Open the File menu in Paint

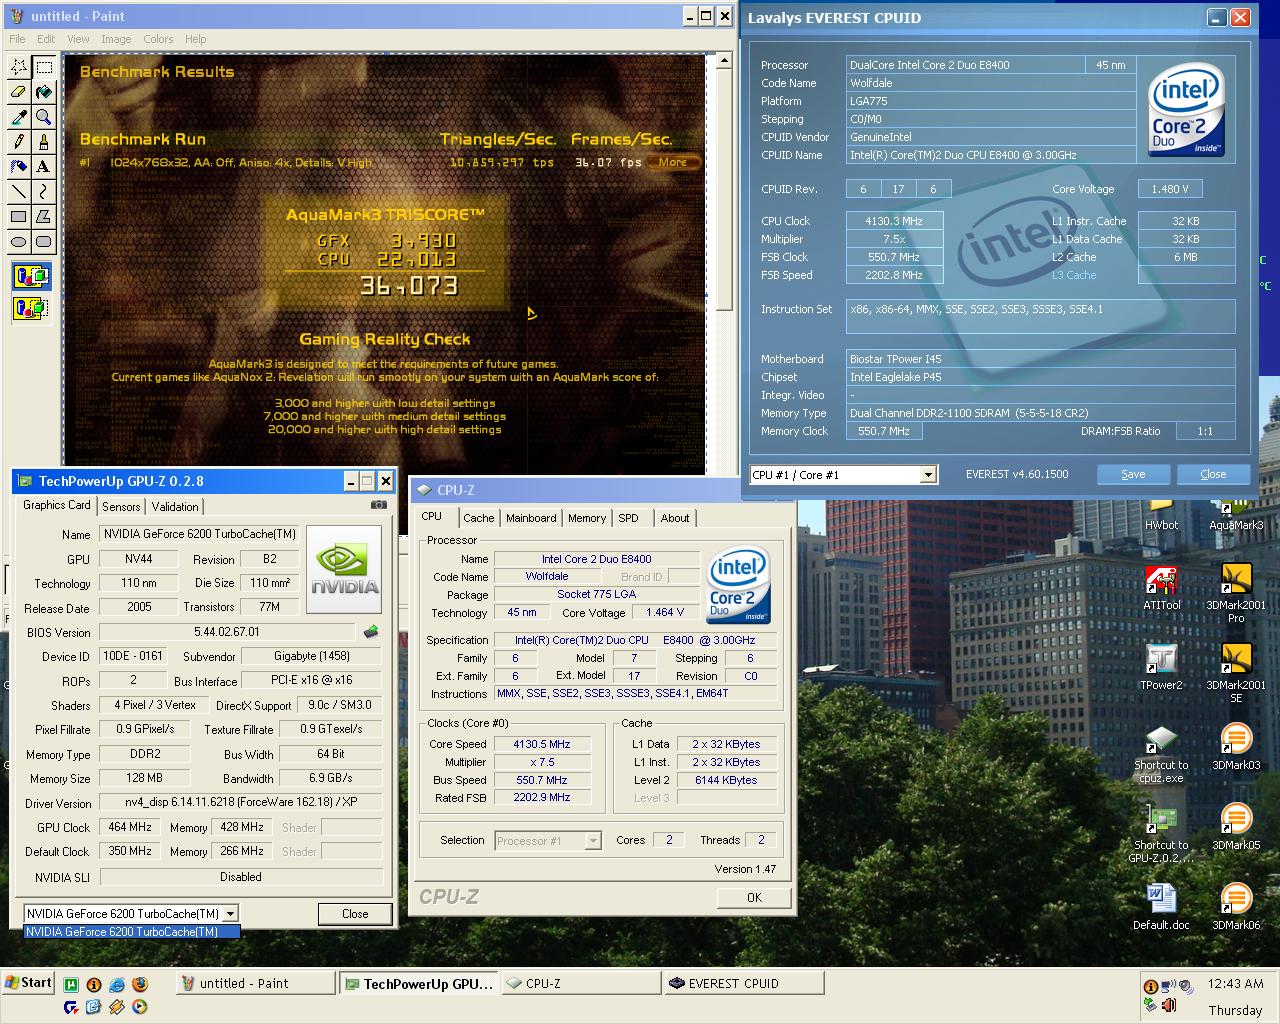17,39
